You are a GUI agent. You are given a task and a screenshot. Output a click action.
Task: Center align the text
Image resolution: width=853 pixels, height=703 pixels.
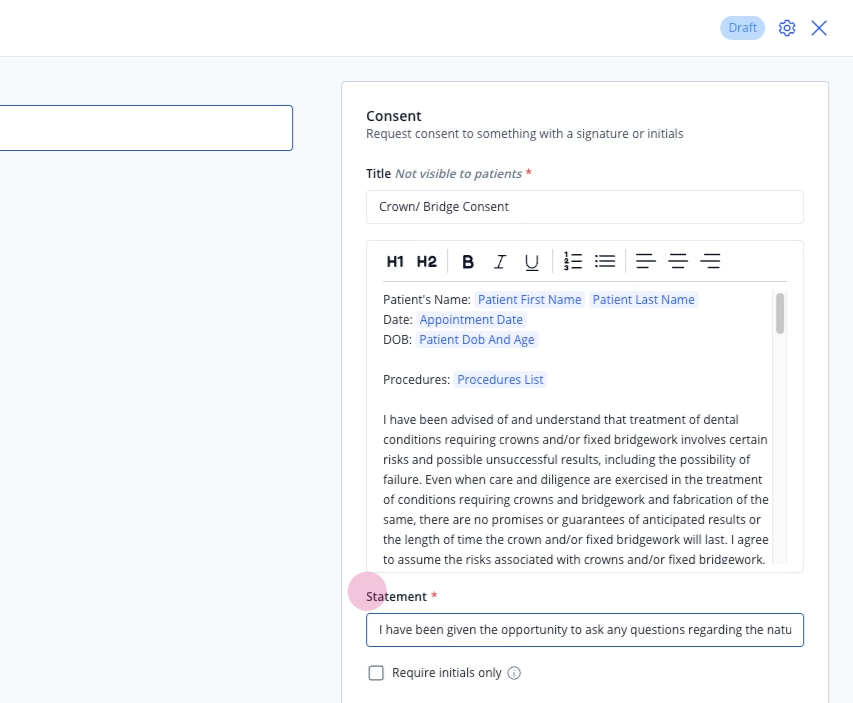pos(678,261)
